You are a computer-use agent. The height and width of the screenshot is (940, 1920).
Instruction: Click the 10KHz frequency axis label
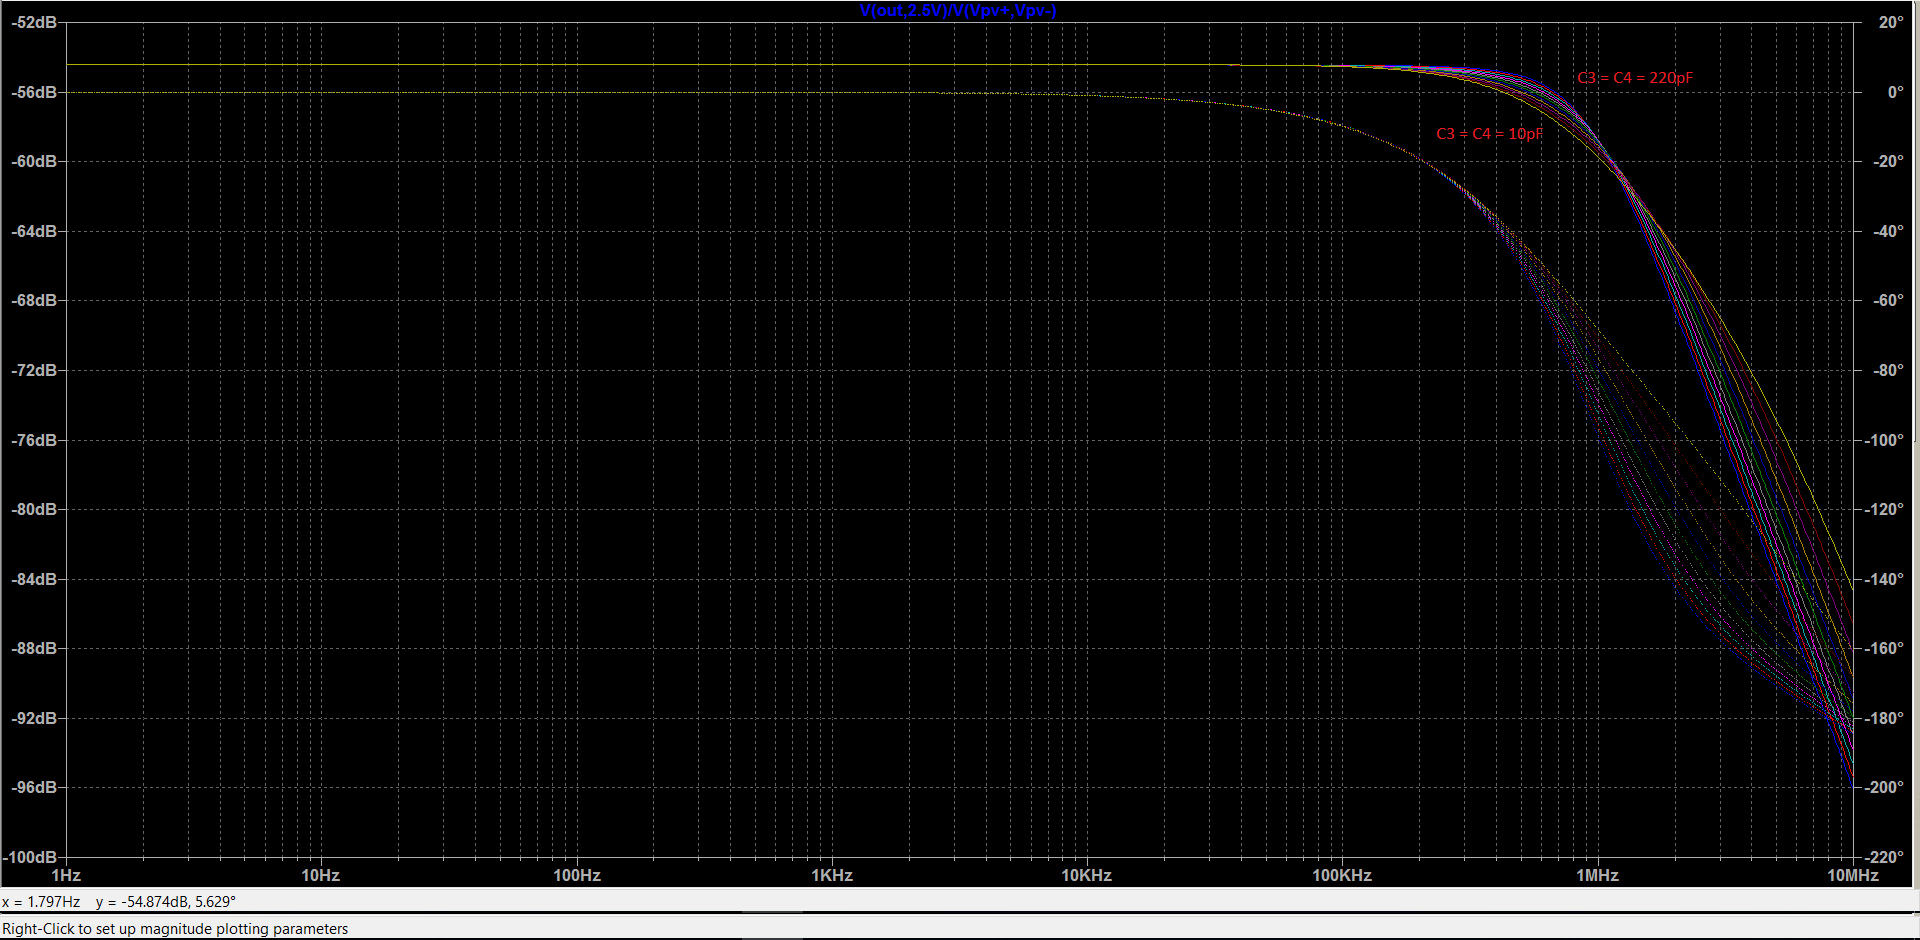click(1087, 875)
